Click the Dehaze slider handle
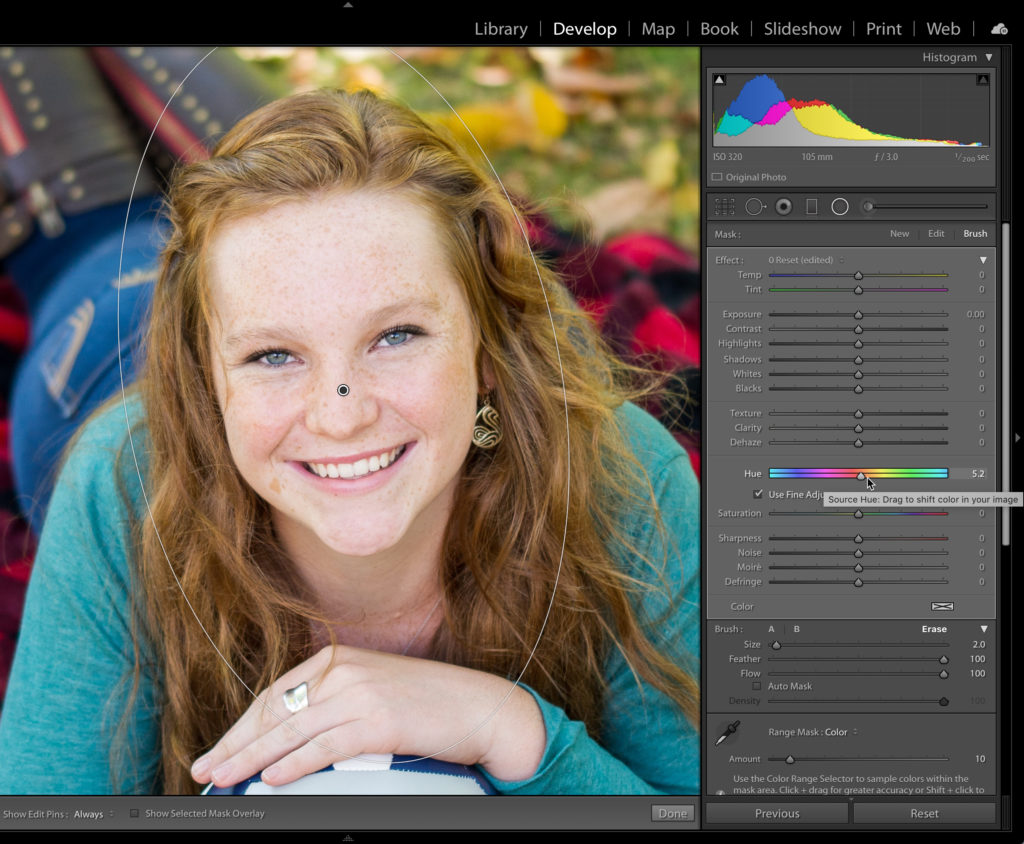Image resolution: width=1024 pixels, height=844 pixels. (x=858, y=443)
